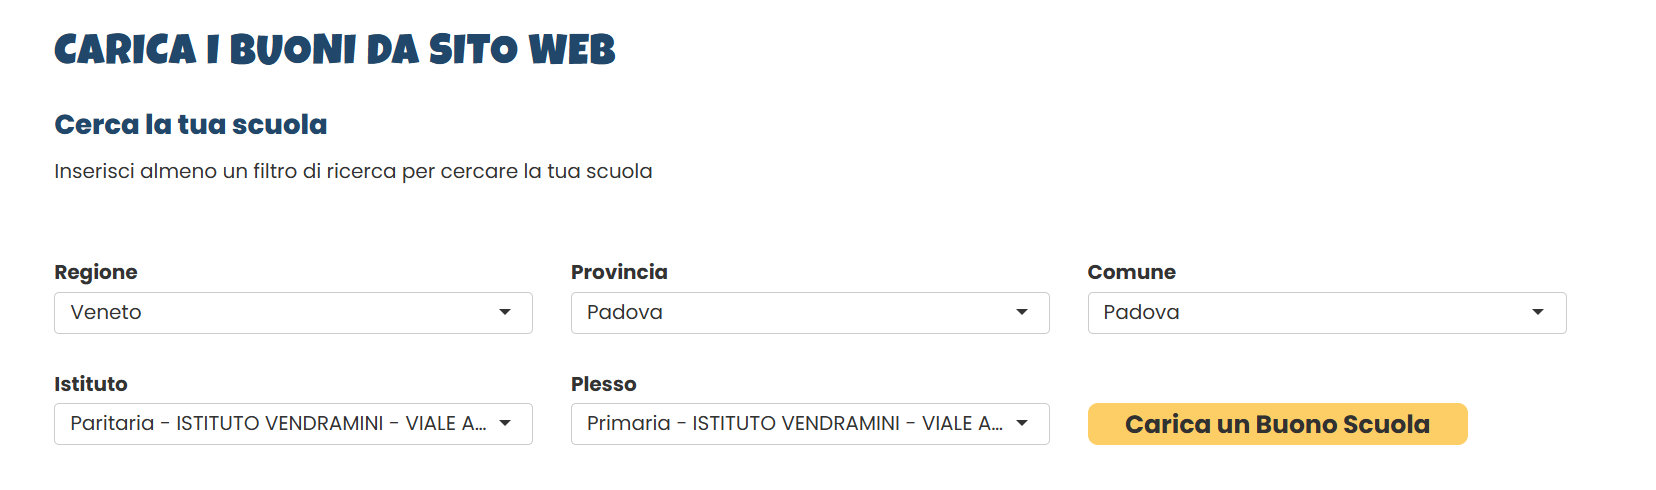Image resolution: width=1656 pixels, height=490 pixels.
Task: Open the Regione dropdown showing Veneto
Action: 293,313
